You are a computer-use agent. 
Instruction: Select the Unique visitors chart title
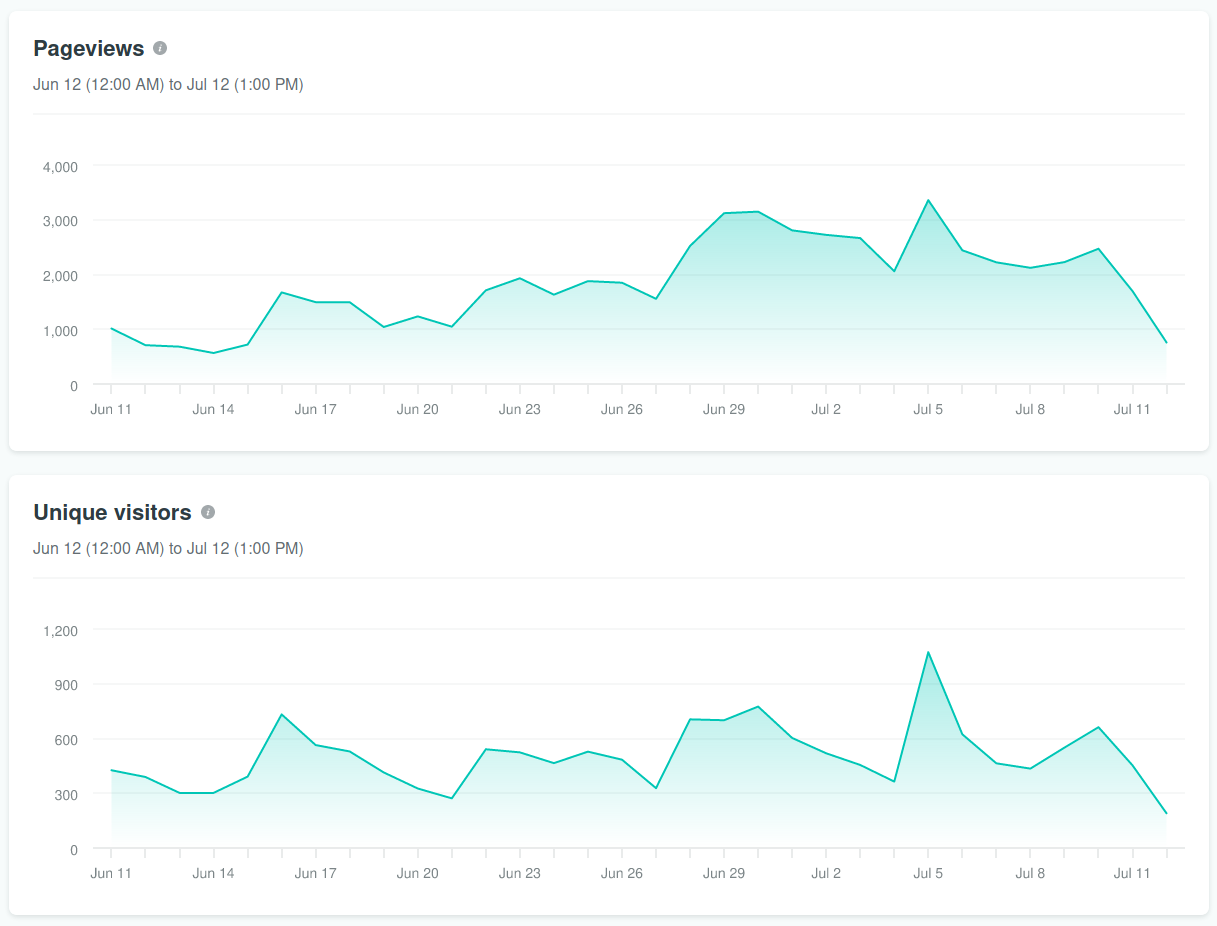point(112,512)
